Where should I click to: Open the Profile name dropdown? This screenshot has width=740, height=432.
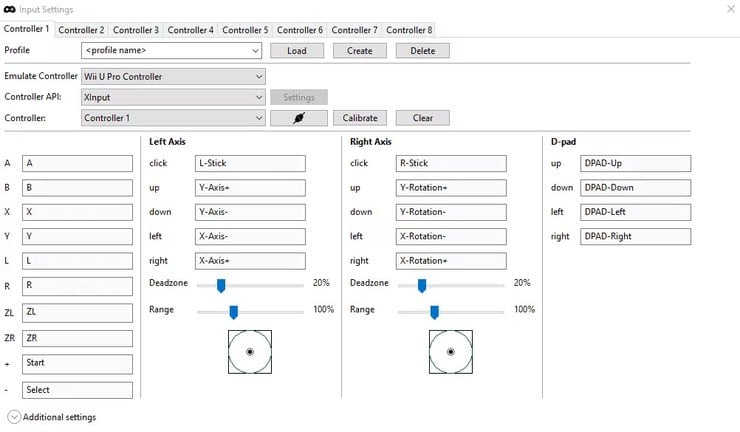click(x=171, y=51)
